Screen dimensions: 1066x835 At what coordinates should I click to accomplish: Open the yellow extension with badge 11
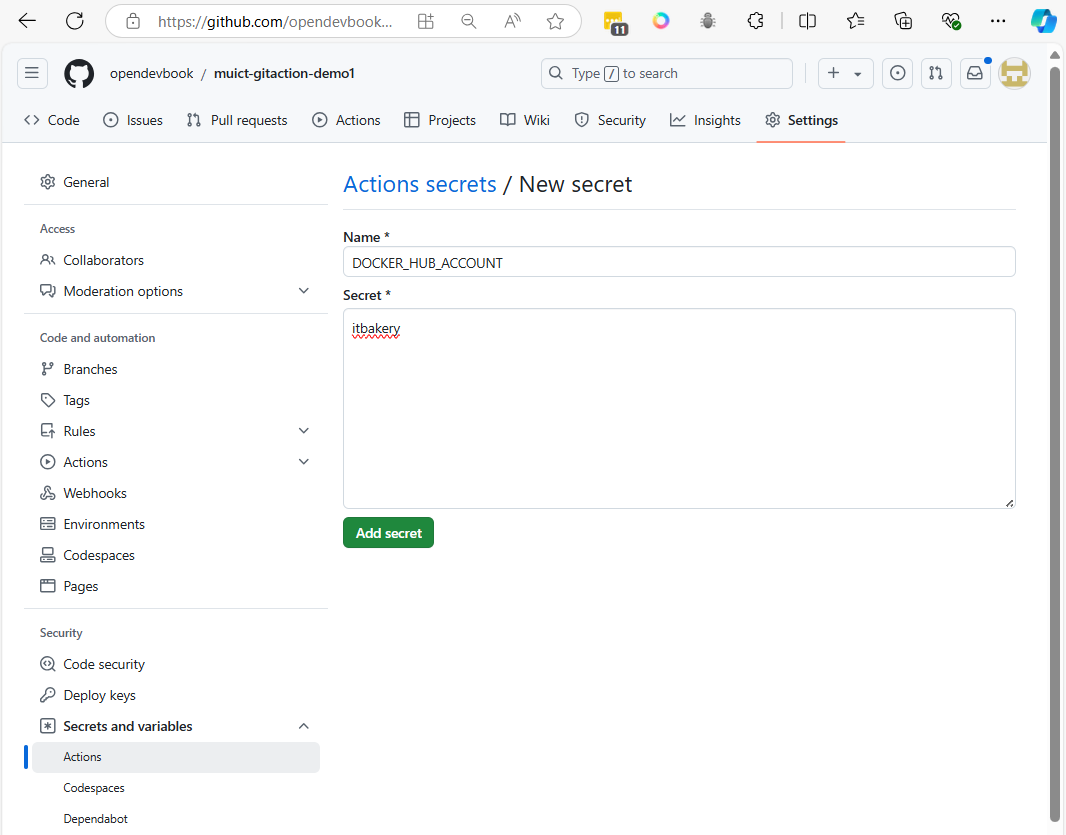[x=615, y=22]
